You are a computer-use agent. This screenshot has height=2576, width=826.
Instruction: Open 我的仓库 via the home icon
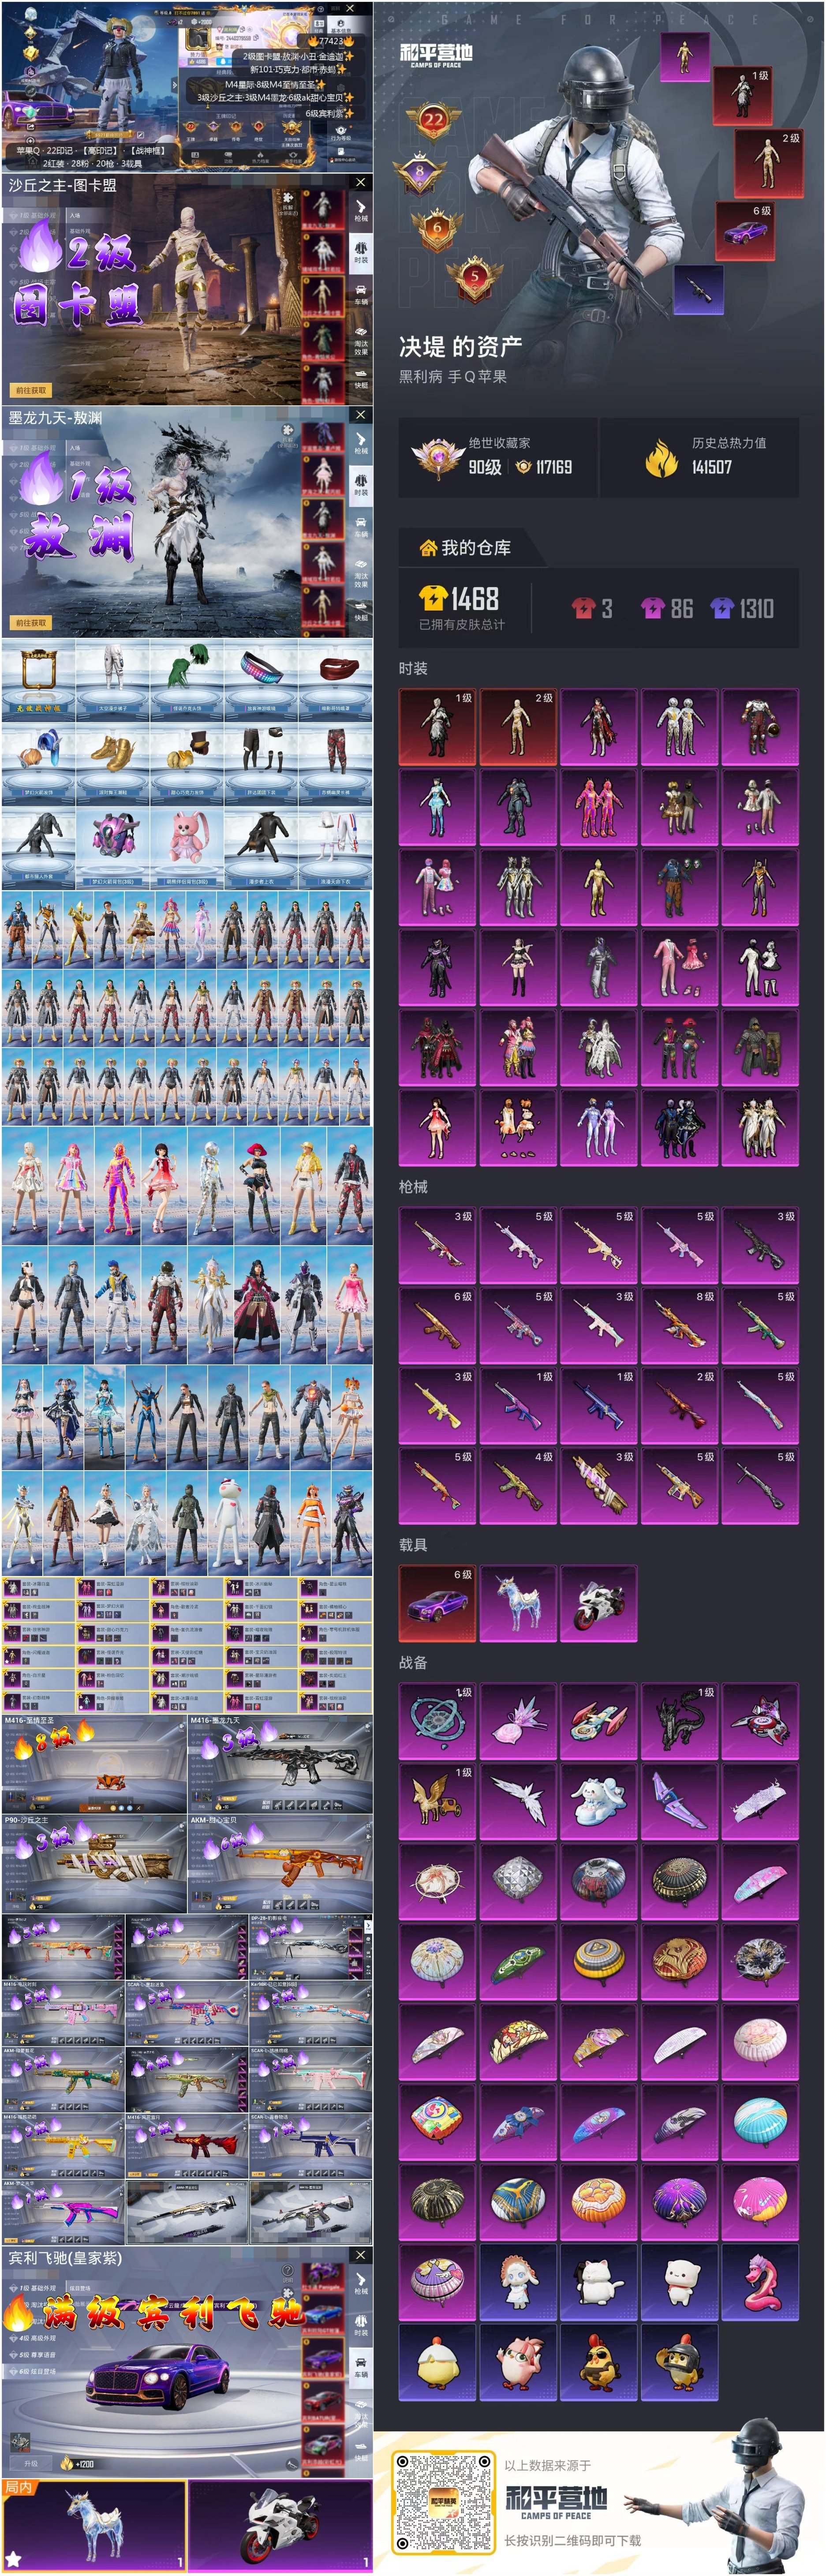[428, 548]
